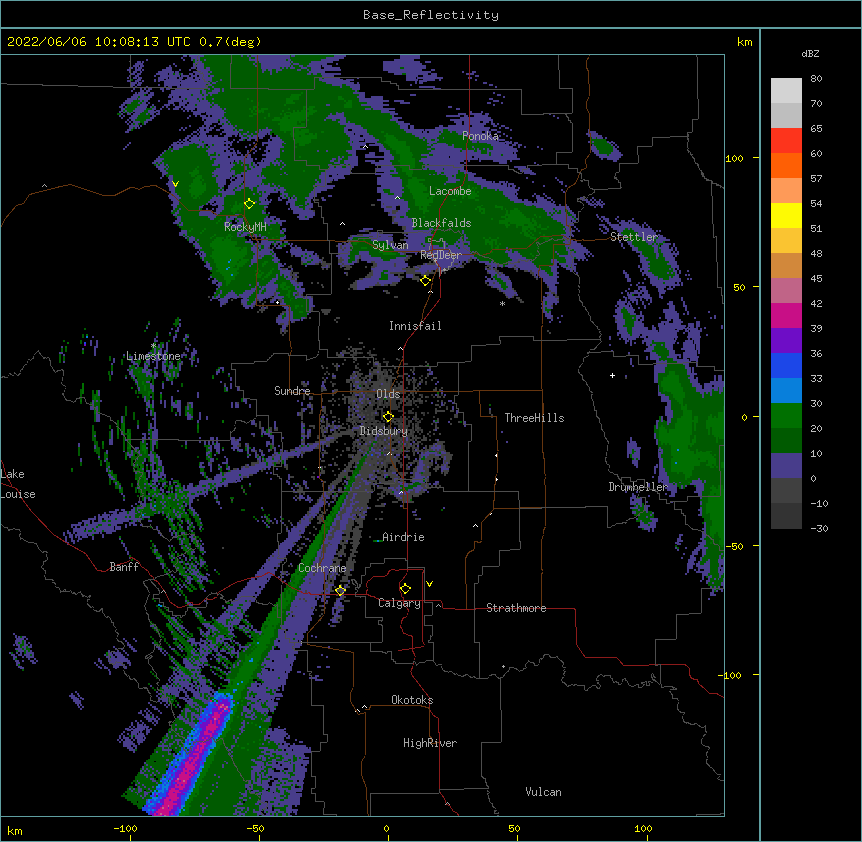Click the -50 tick on bottom km axis
This screenshot has width=862, height=842.
coord(255,828)
